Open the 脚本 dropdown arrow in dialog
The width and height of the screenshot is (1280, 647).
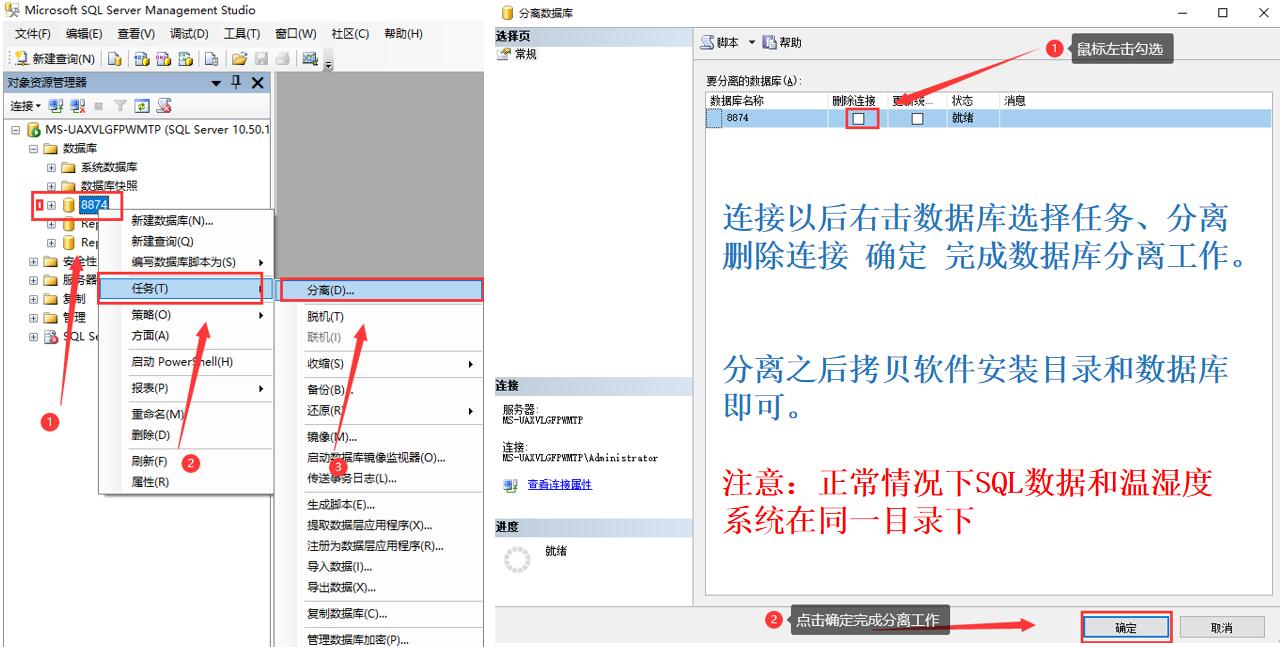752,43
